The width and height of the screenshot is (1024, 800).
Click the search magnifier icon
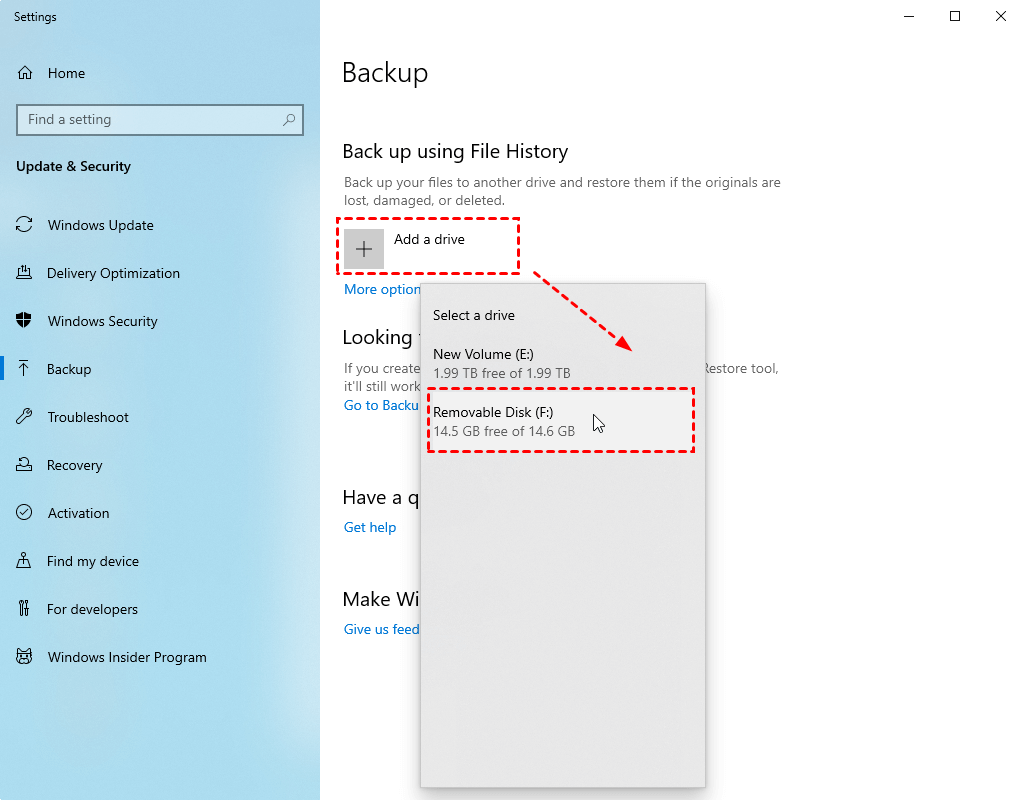(x=289, y=120)
